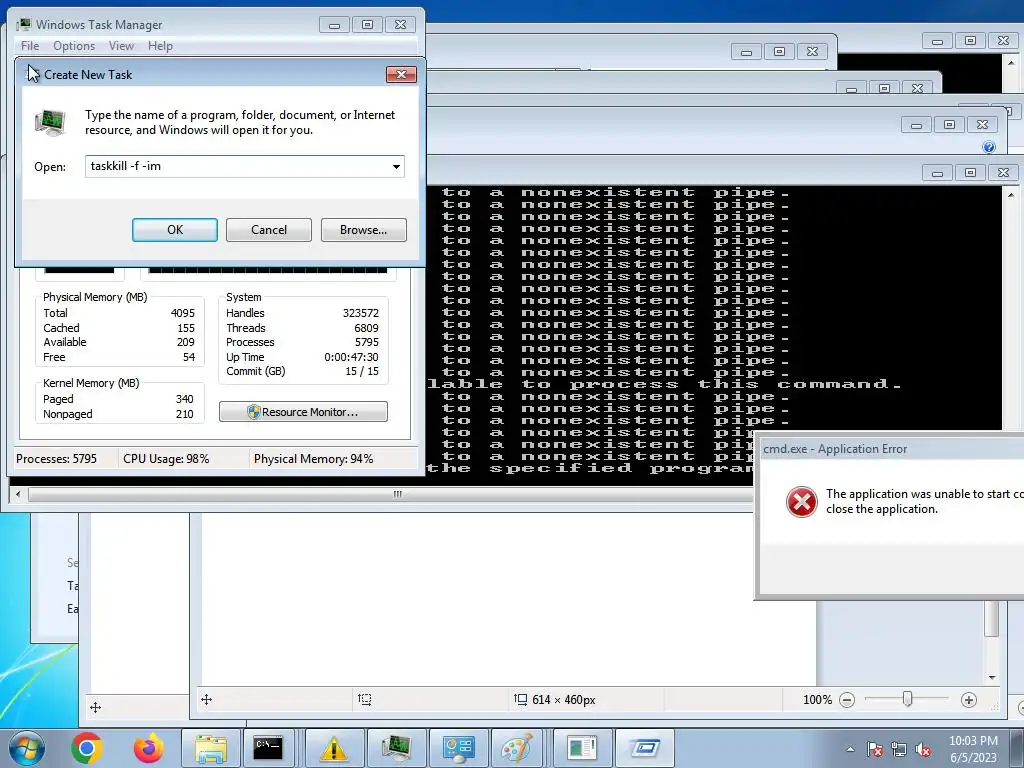Click the Paint vertical scrollbar thumb

pyautogui.click(x=992, y=618)
